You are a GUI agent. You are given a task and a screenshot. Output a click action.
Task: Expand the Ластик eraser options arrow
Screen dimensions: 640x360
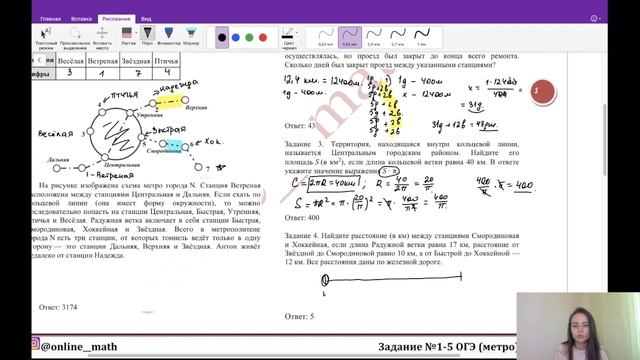[x=136, y=33]
